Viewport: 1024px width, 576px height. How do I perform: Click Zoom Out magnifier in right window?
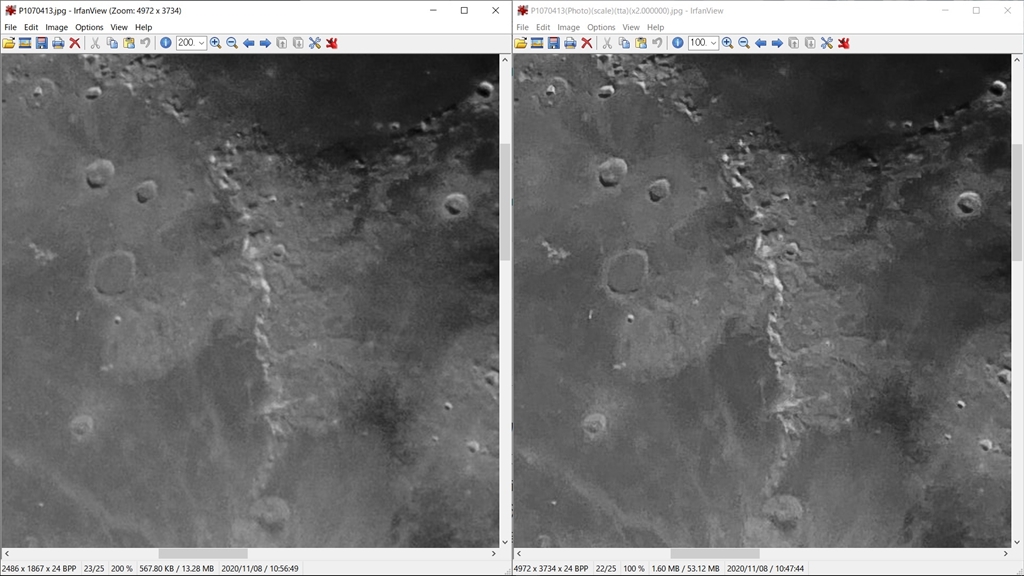[x=744, y=43]
